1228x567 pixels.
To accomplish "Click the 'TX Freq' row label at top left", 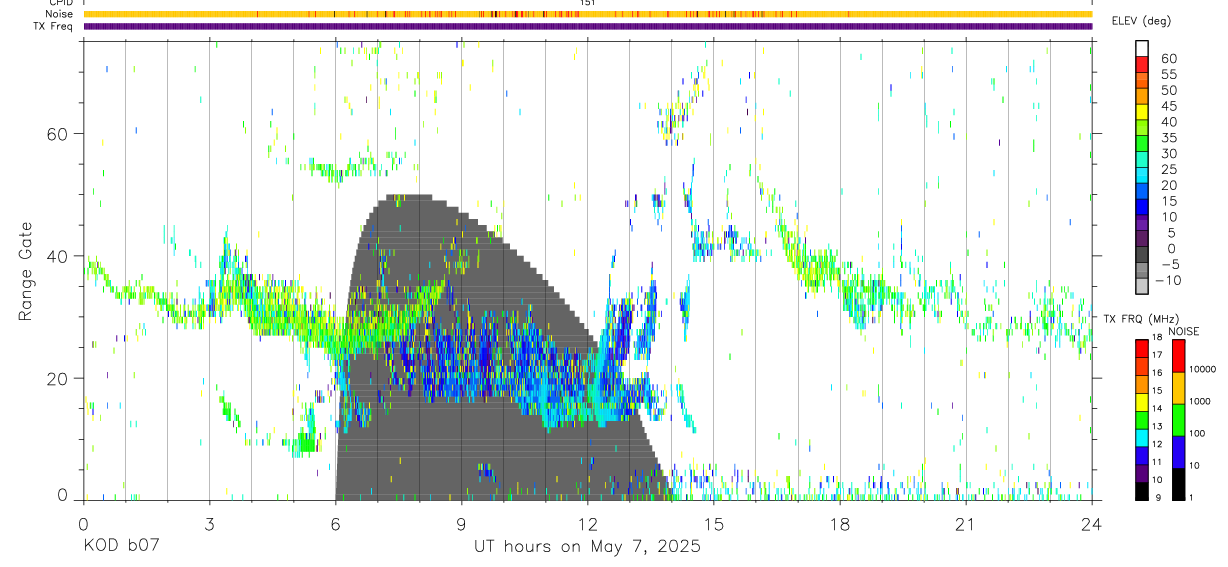I will coord(54,26).
